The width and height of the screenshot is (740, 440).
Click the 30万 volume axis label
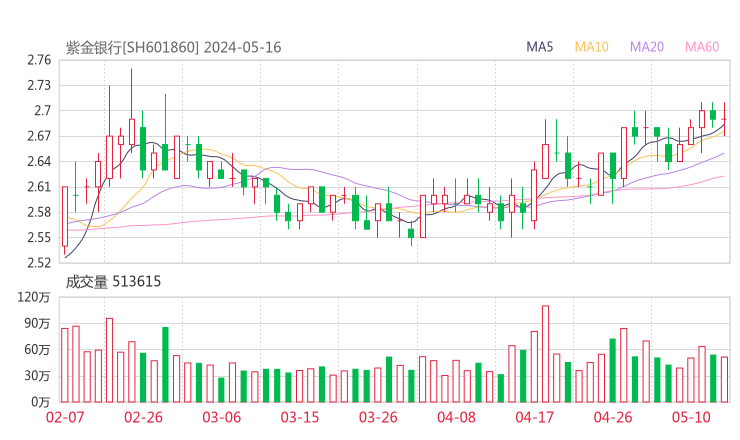coord(37,376)
